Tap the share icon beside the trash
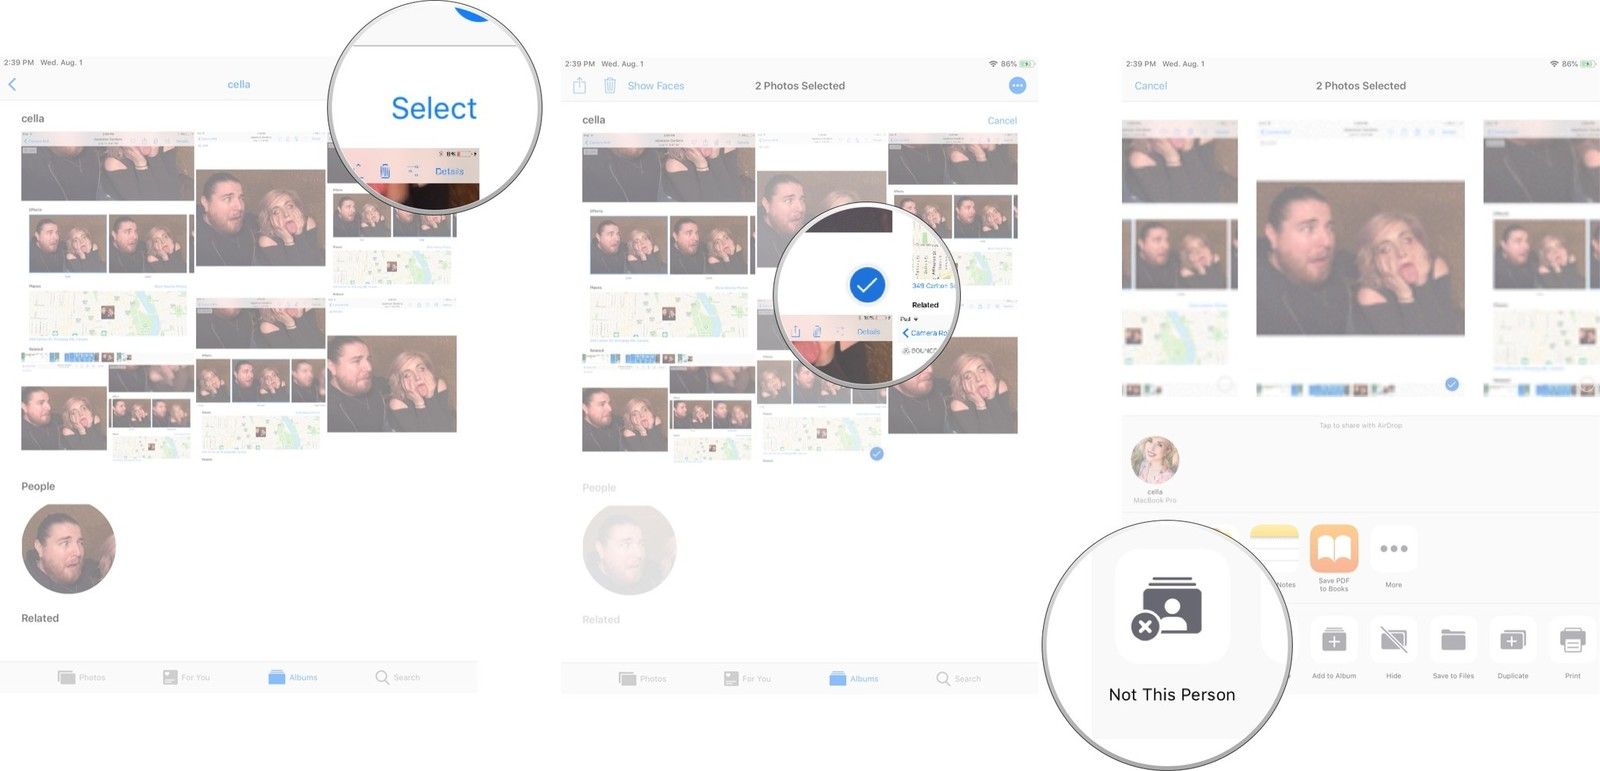This screenshot has width=1600, height=771. pyautogui.click(x=579, y=86)
